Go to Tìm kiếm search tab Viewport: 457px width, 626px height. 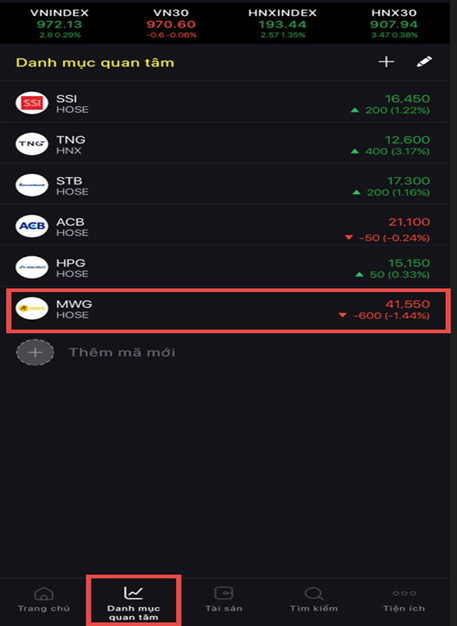[x=314, y=600]
